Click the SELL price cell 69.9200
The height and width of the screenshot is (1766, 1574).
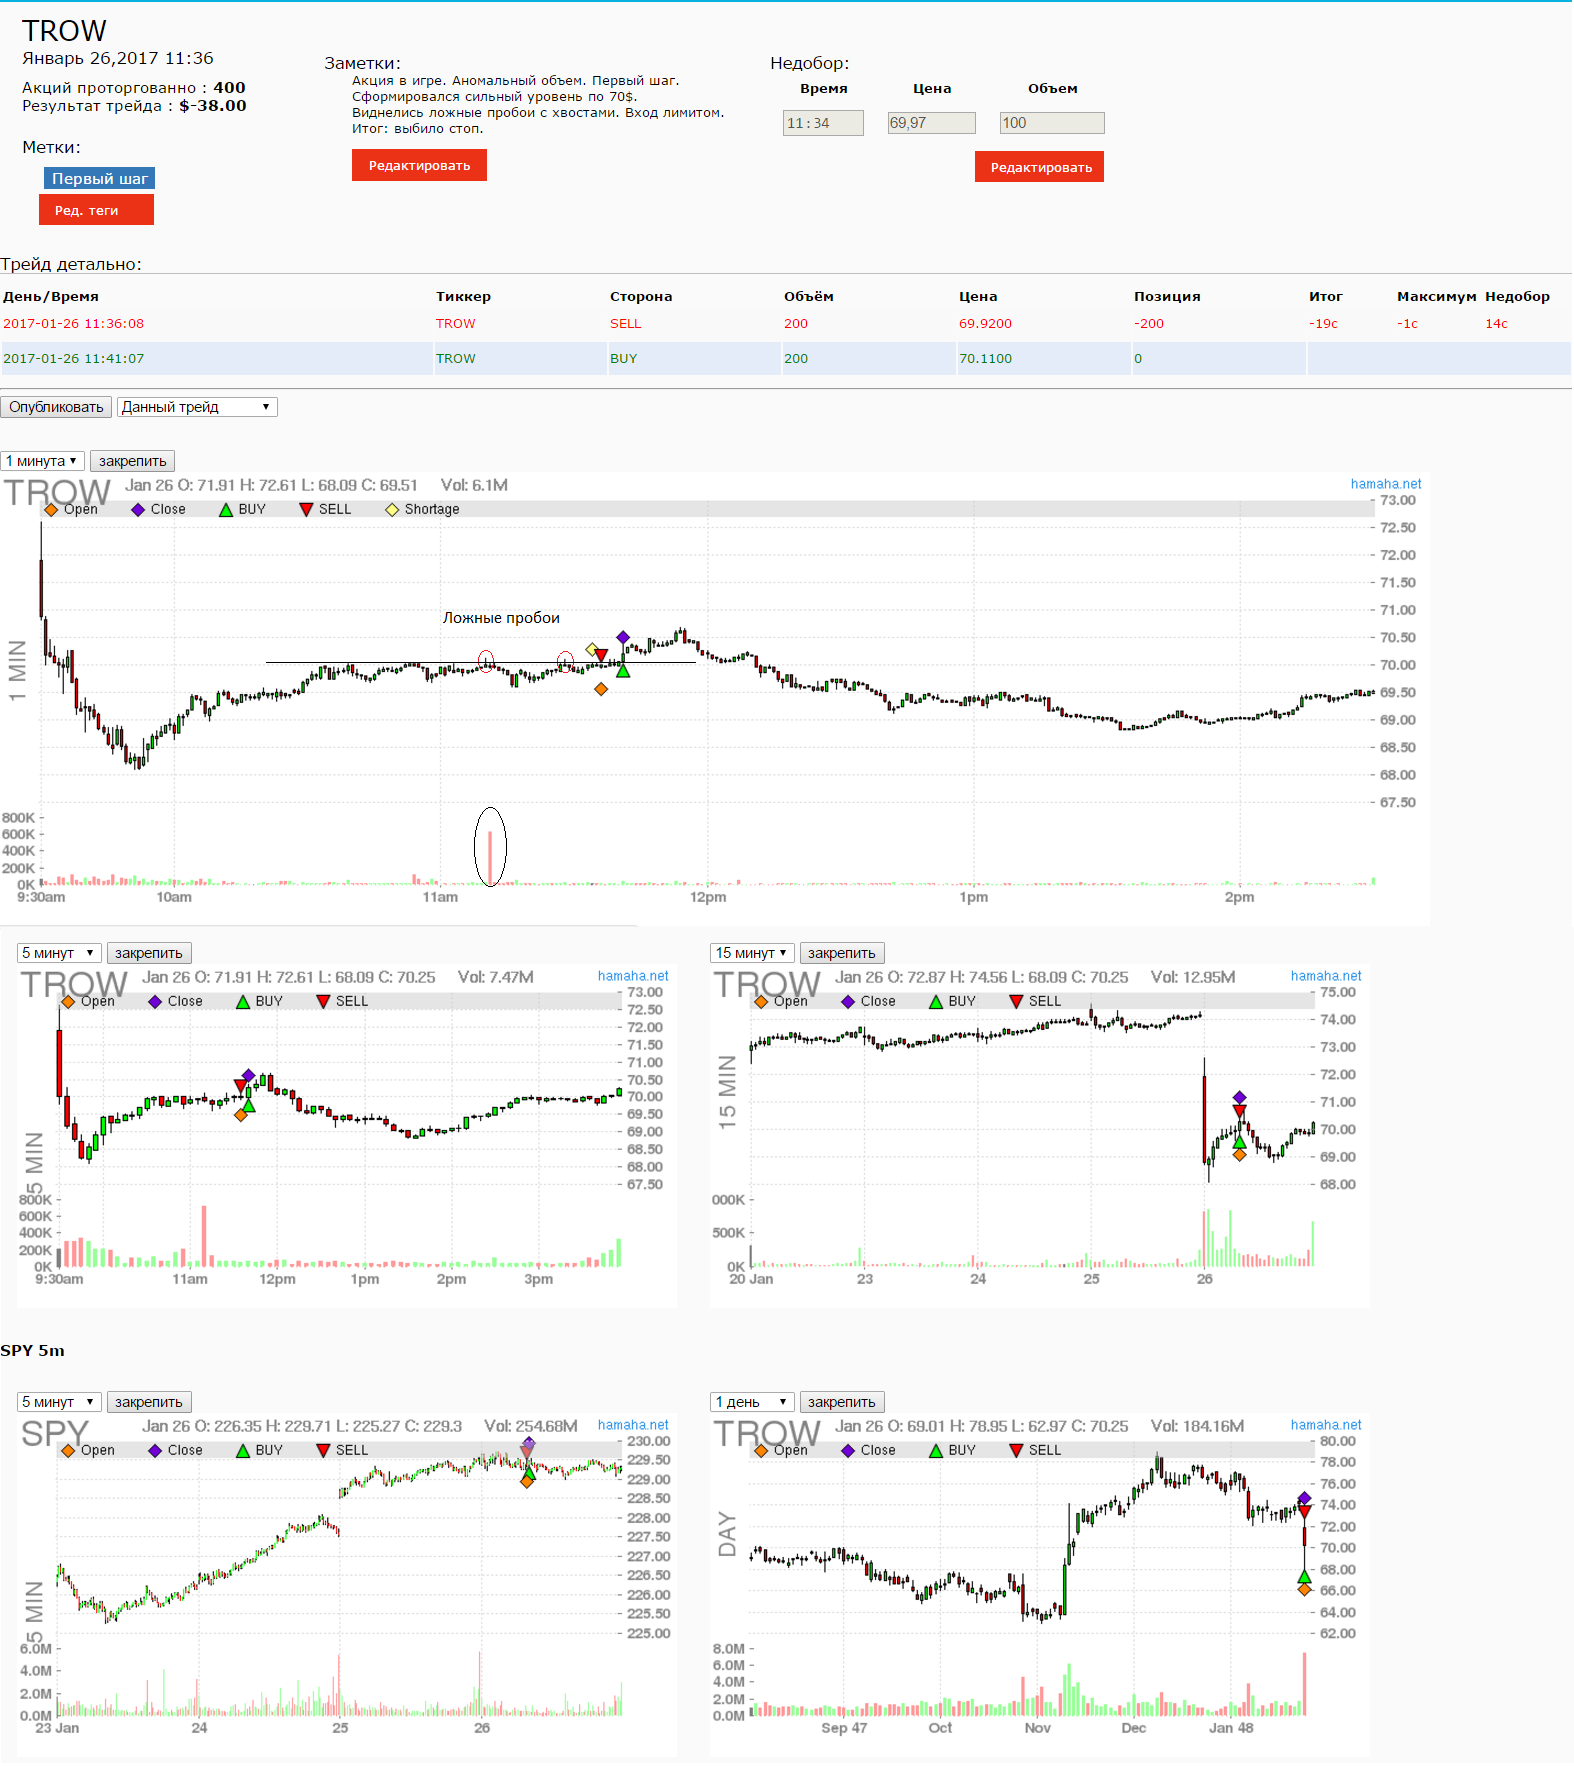click(985, 324)
